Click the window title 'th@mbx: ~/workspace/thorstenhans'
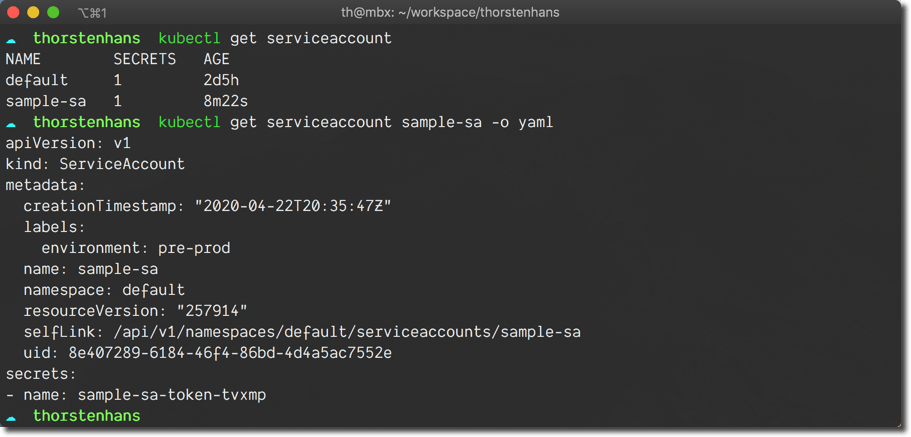Viewport: 911px width, 437px height. [450, 13]
